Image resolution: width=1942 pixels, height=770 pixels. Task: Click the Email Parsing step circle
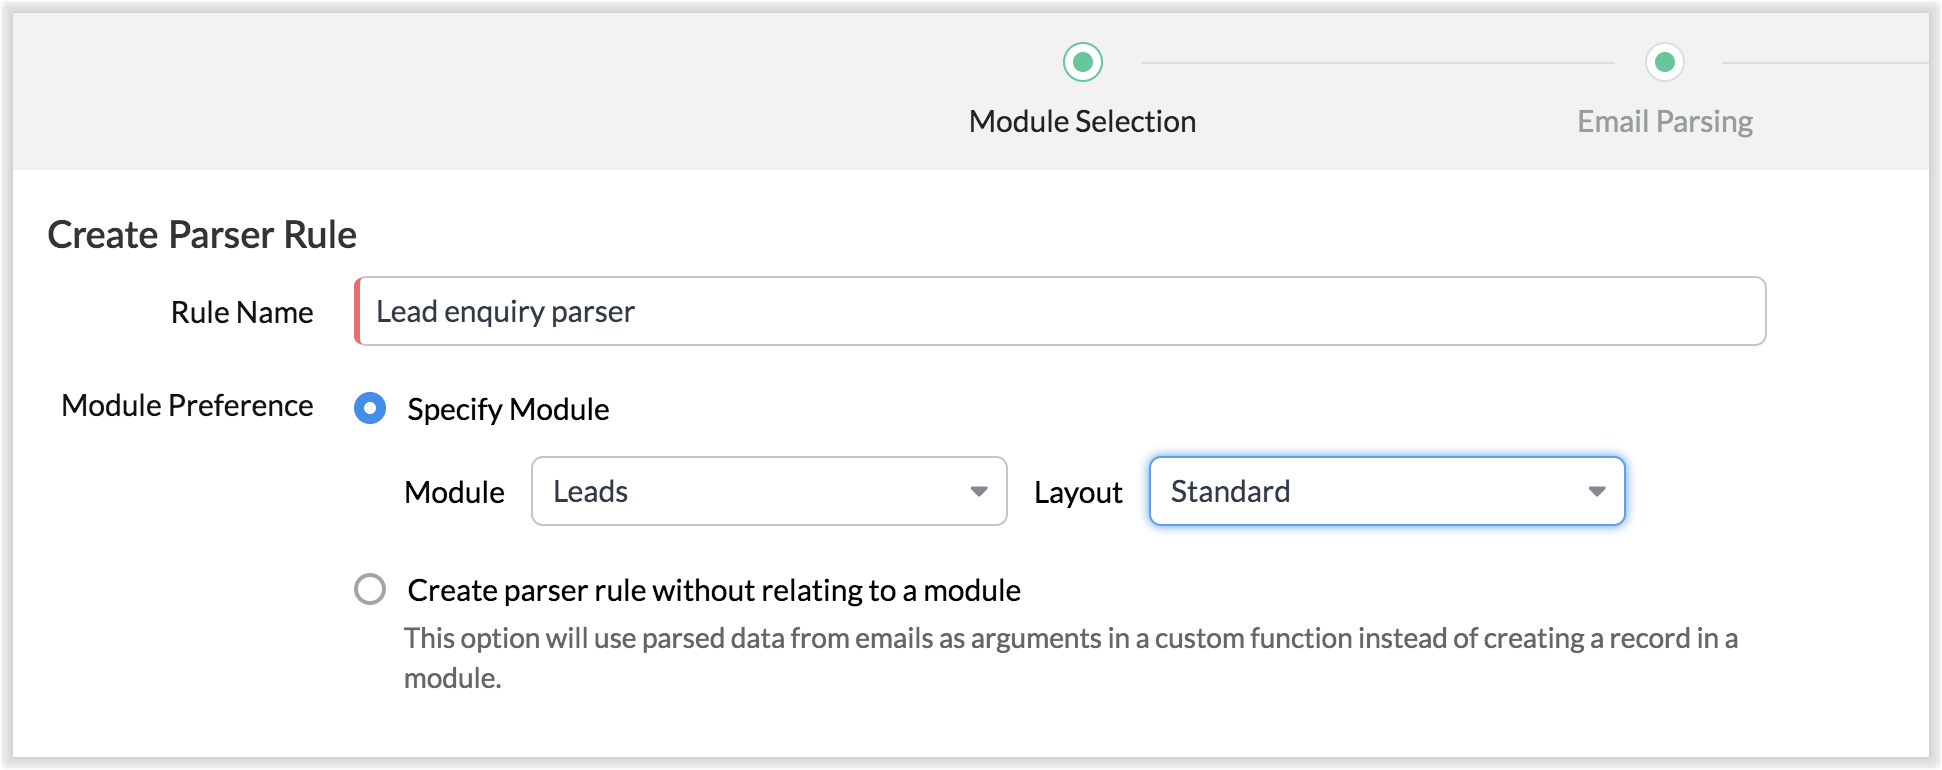point(1664,62)
